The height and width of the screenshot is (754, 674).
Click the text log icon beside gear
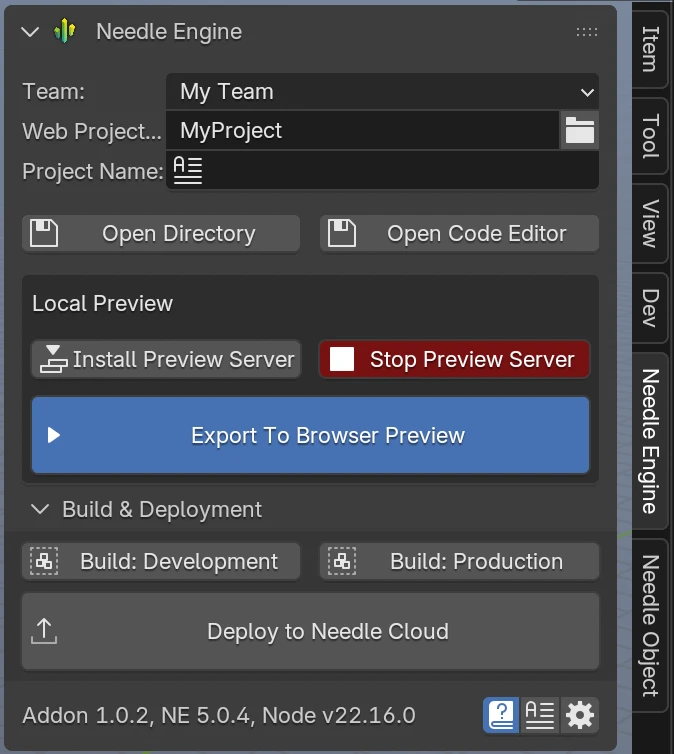coord(540,715)
